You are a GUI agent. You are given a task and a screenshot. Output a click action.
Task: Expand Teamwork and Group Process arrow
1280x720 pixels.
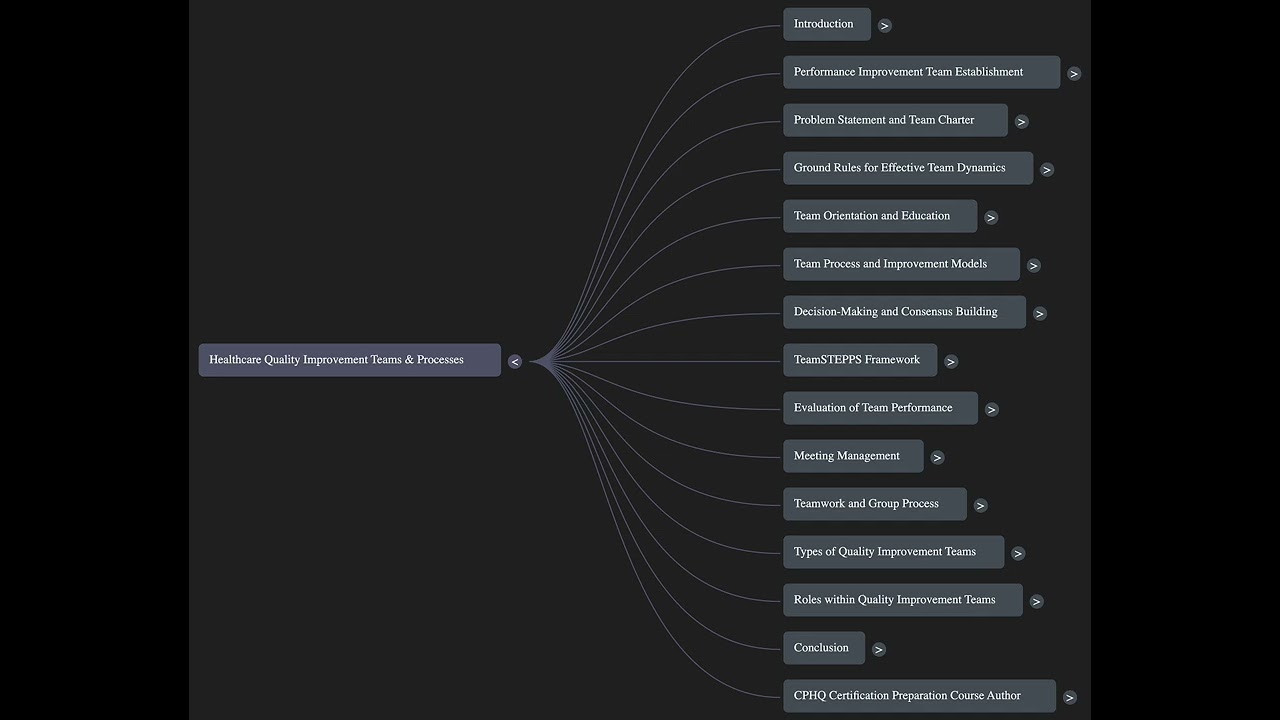tap(981, 506)
